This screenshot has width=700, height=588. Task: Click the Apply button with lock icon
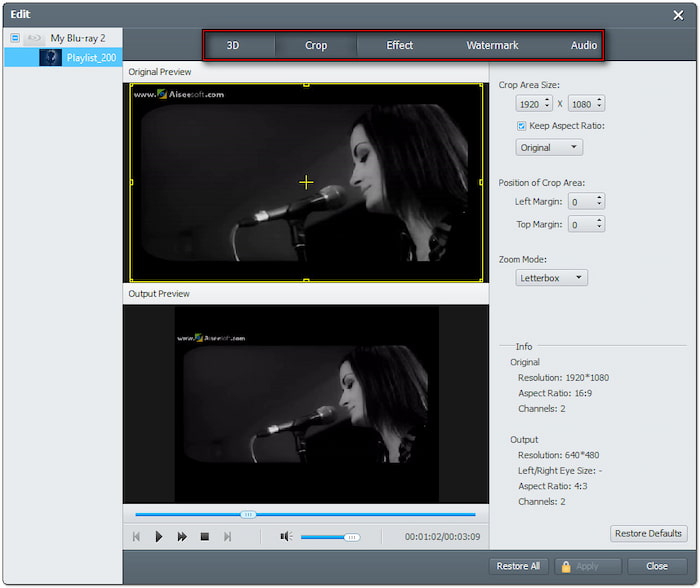tap(588, 566)
